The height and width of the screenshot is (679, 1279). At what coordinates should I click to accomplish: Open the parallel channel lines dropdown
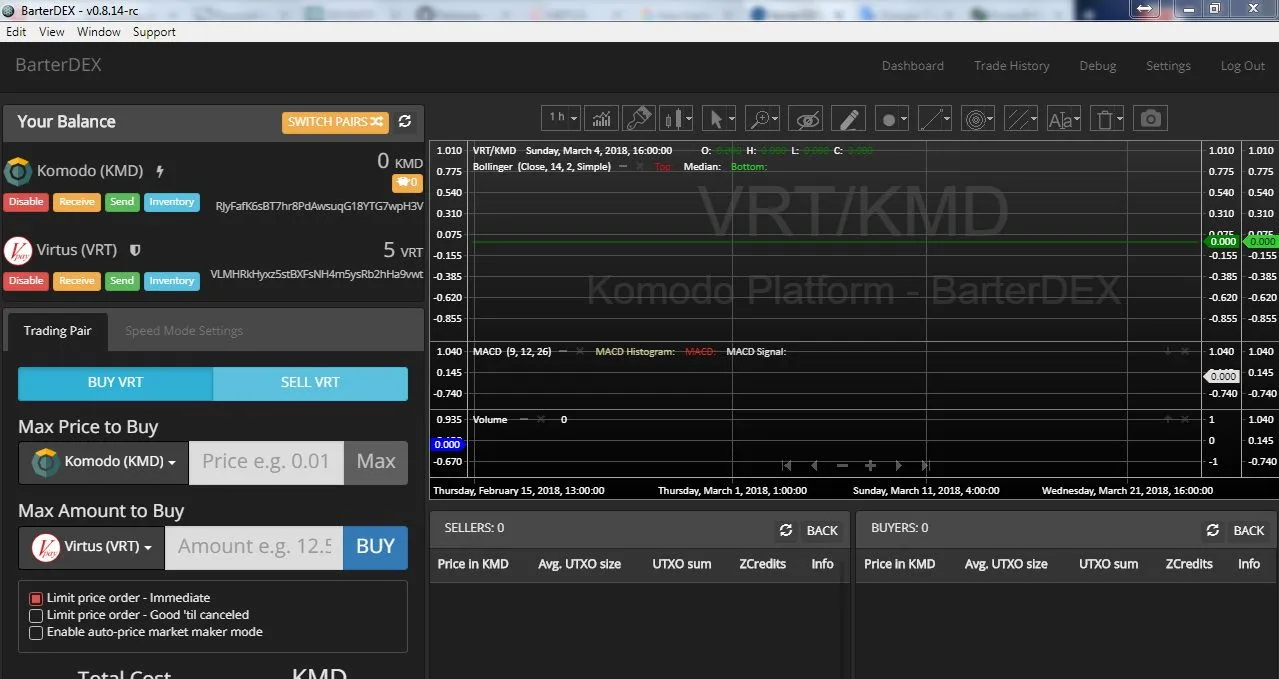coord(1021,119)
